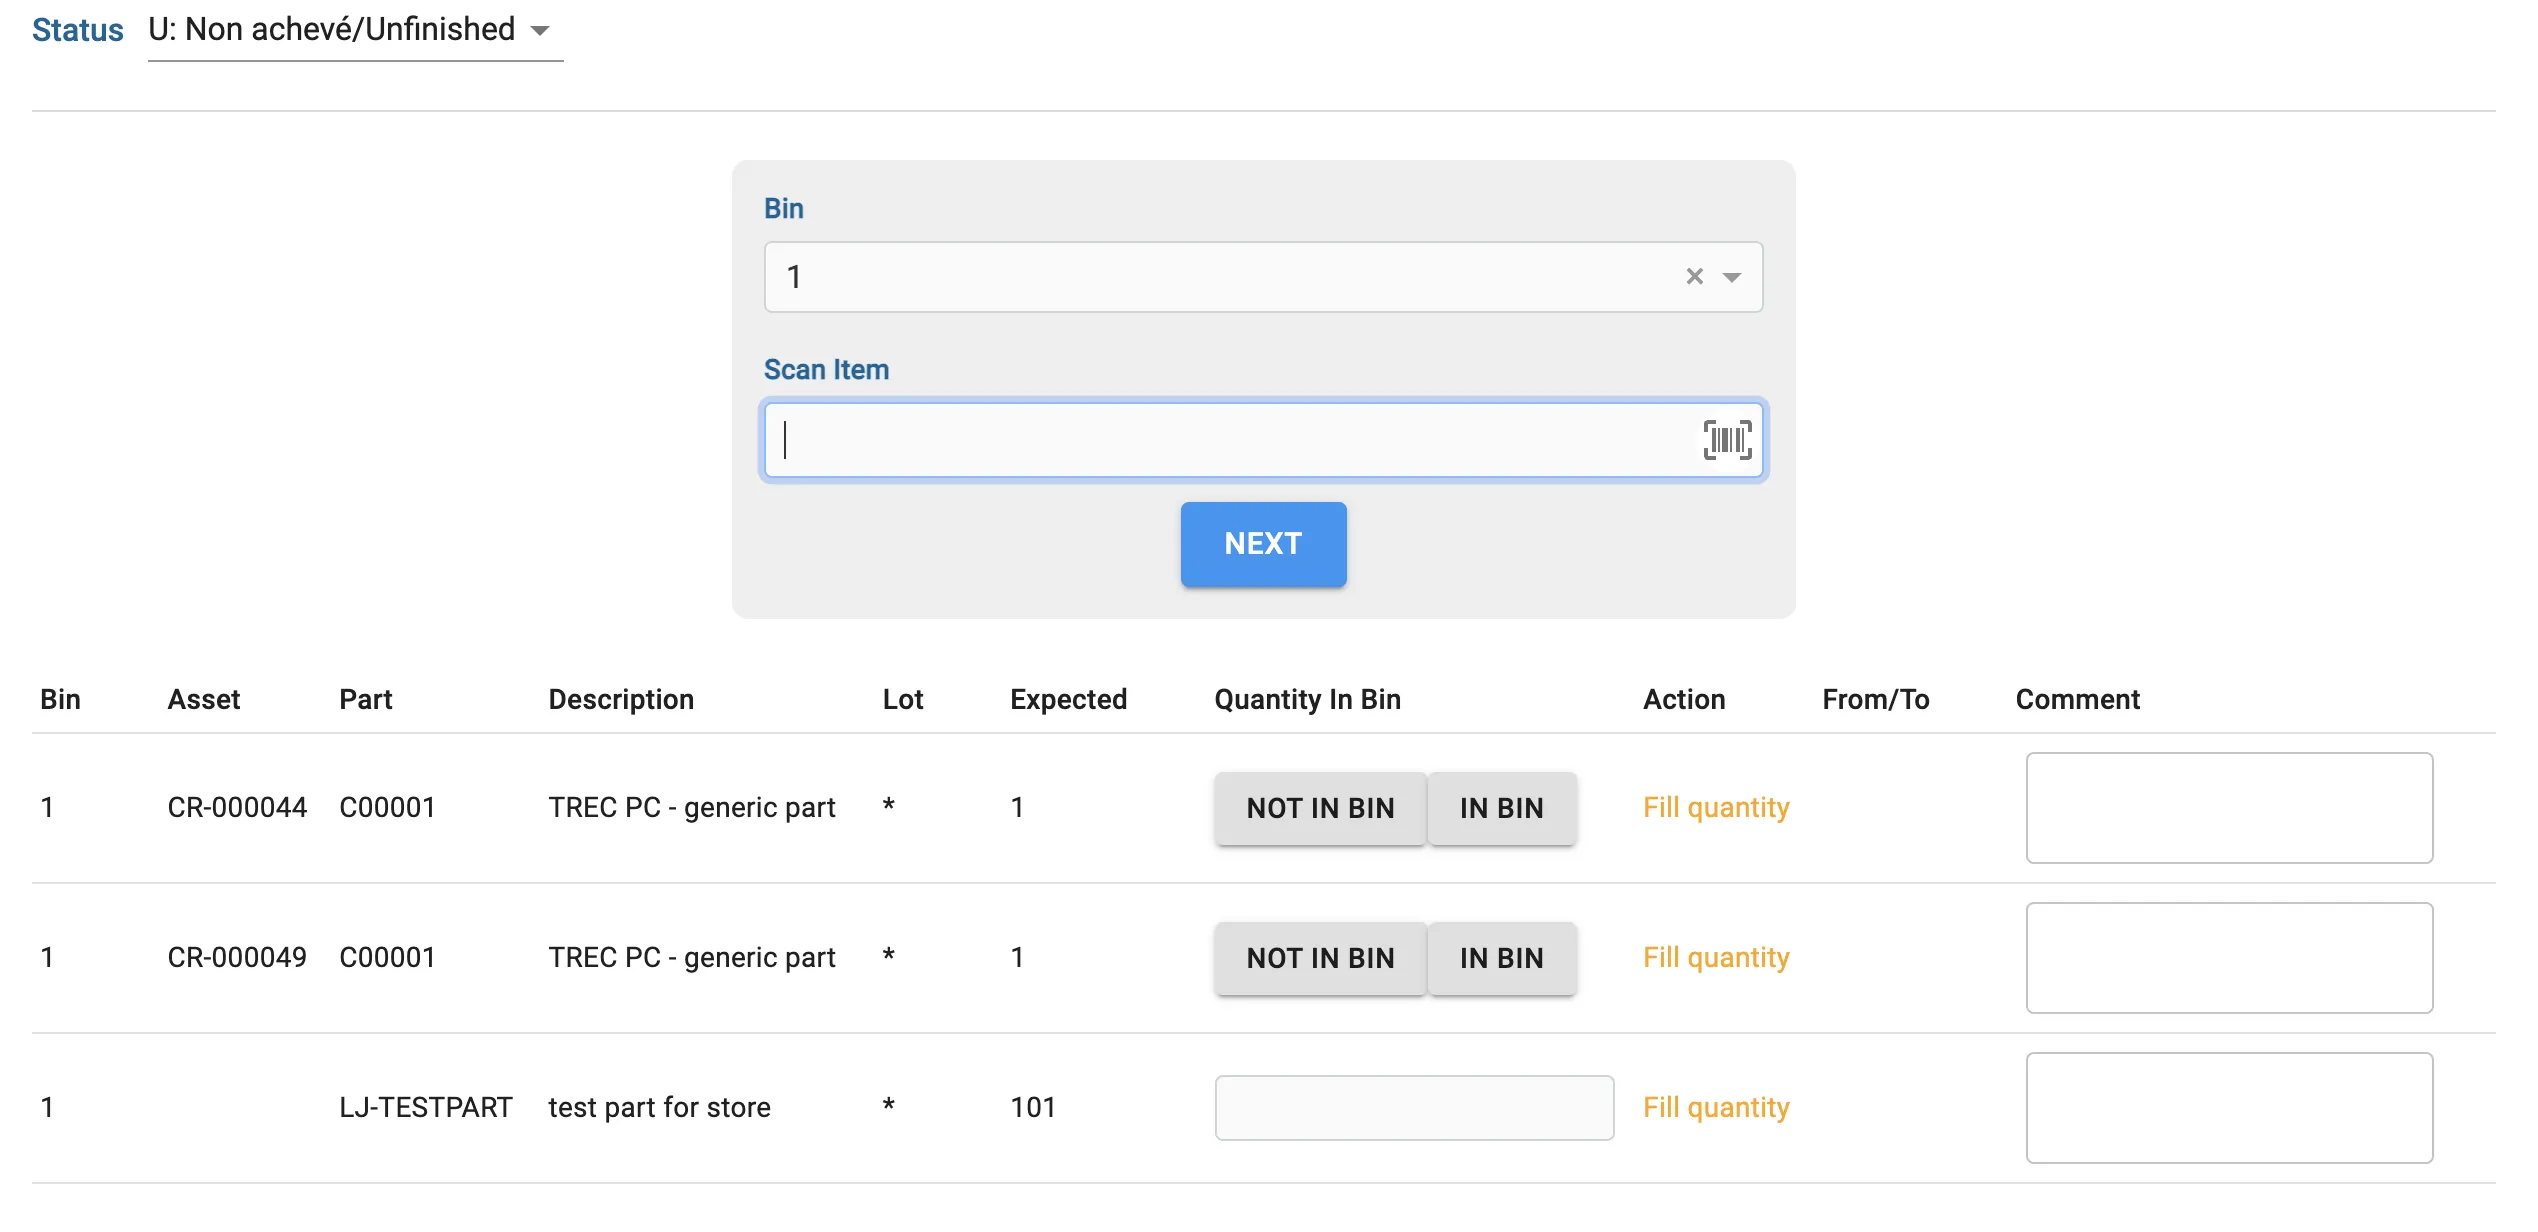The height and width of the screenshot is (1232, 2538).
Task: Click the part cell LJ-TESTPART
Action: coord(426,1108)
